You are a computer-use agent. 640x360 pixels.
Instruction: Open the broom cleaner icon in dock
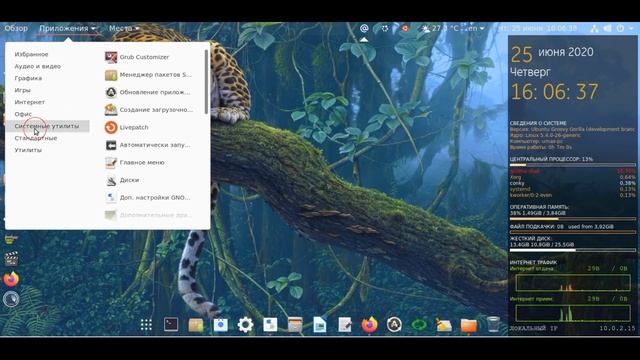tap(444, 325)
